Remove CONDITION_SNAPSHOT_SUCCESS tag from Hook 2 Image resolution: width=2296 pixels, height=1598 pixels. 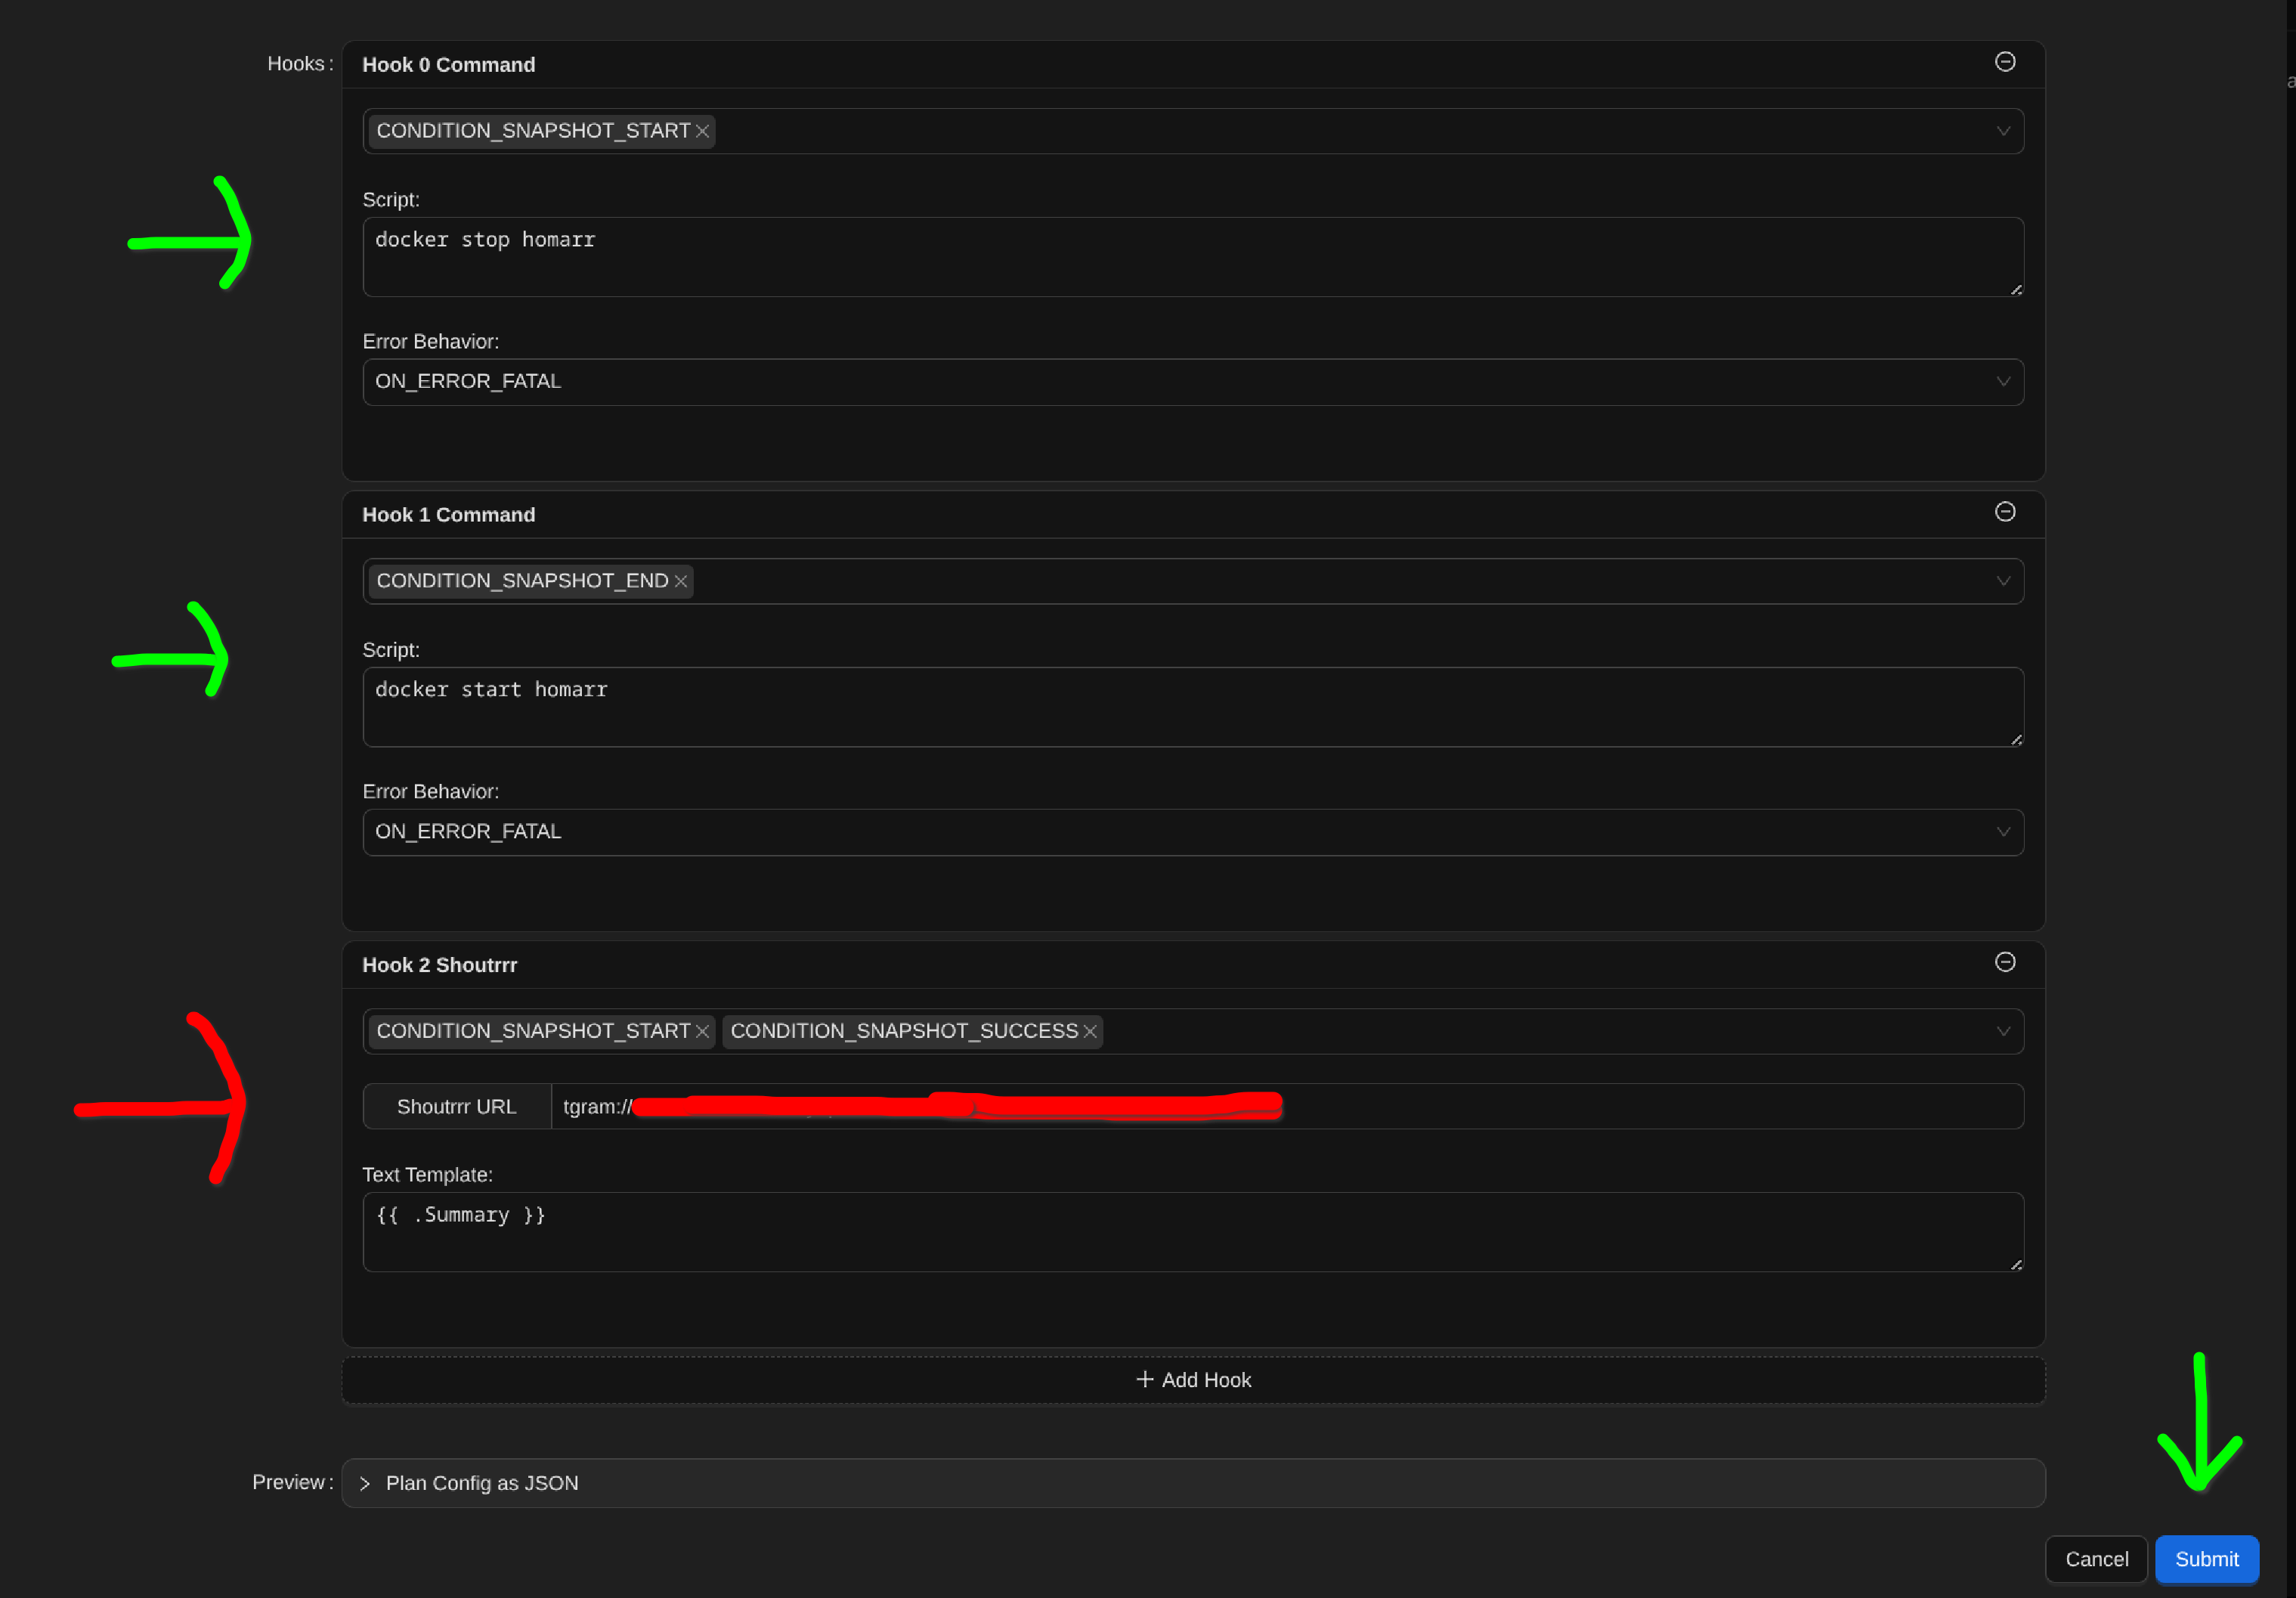(1090, 1031)
